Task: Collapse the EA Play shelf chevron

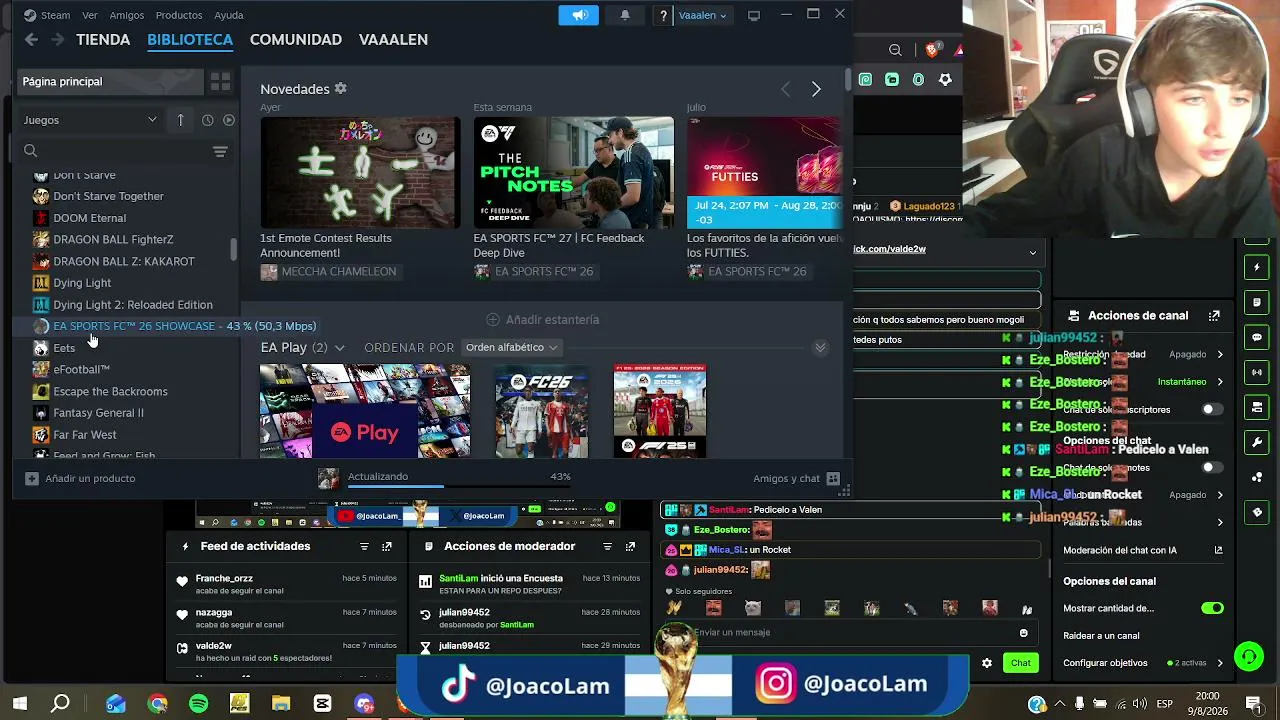Action: (x=820, y=348)
